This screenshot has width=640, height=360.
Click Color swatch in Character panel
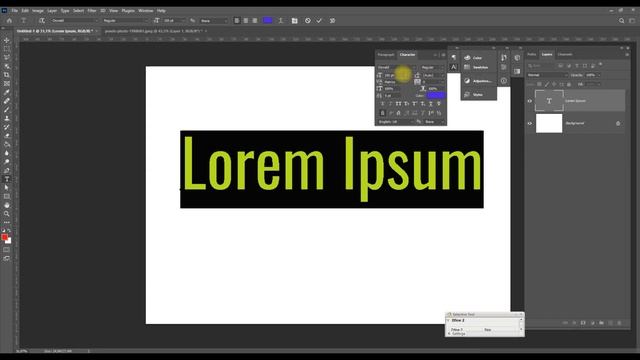pyautogui.click(x=436, y=95)
